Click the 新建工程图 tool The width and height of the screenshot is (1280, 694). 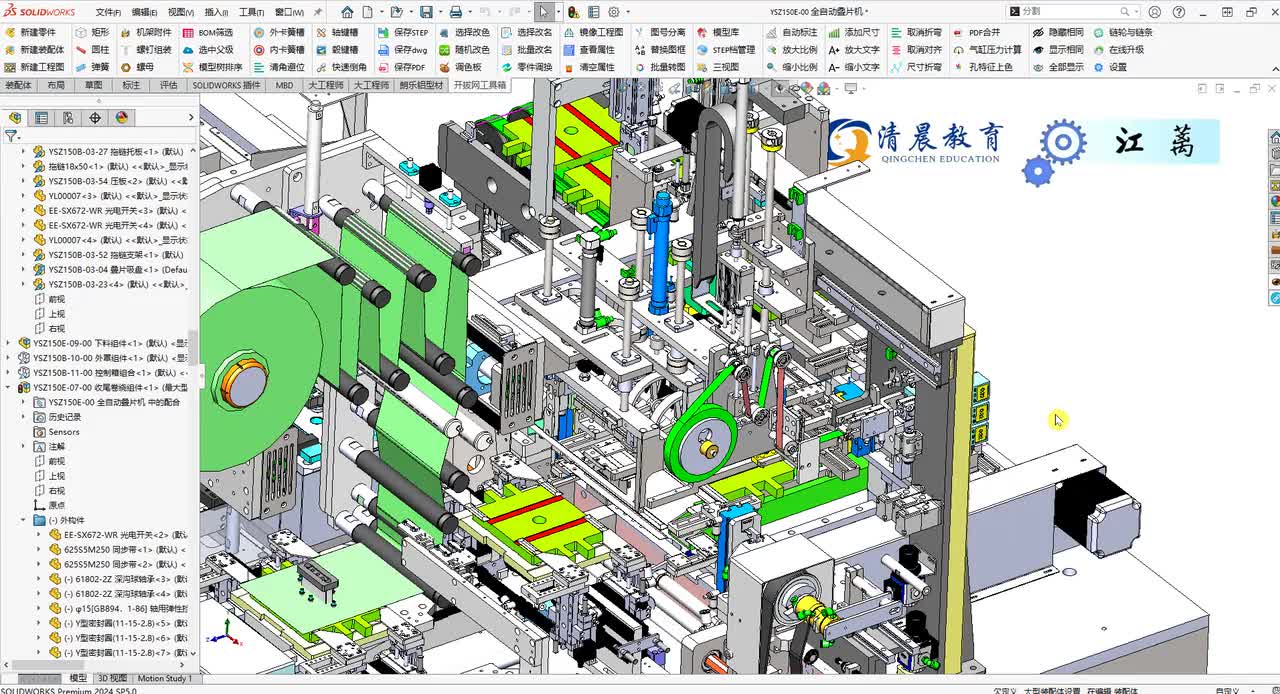coord(34,67)
